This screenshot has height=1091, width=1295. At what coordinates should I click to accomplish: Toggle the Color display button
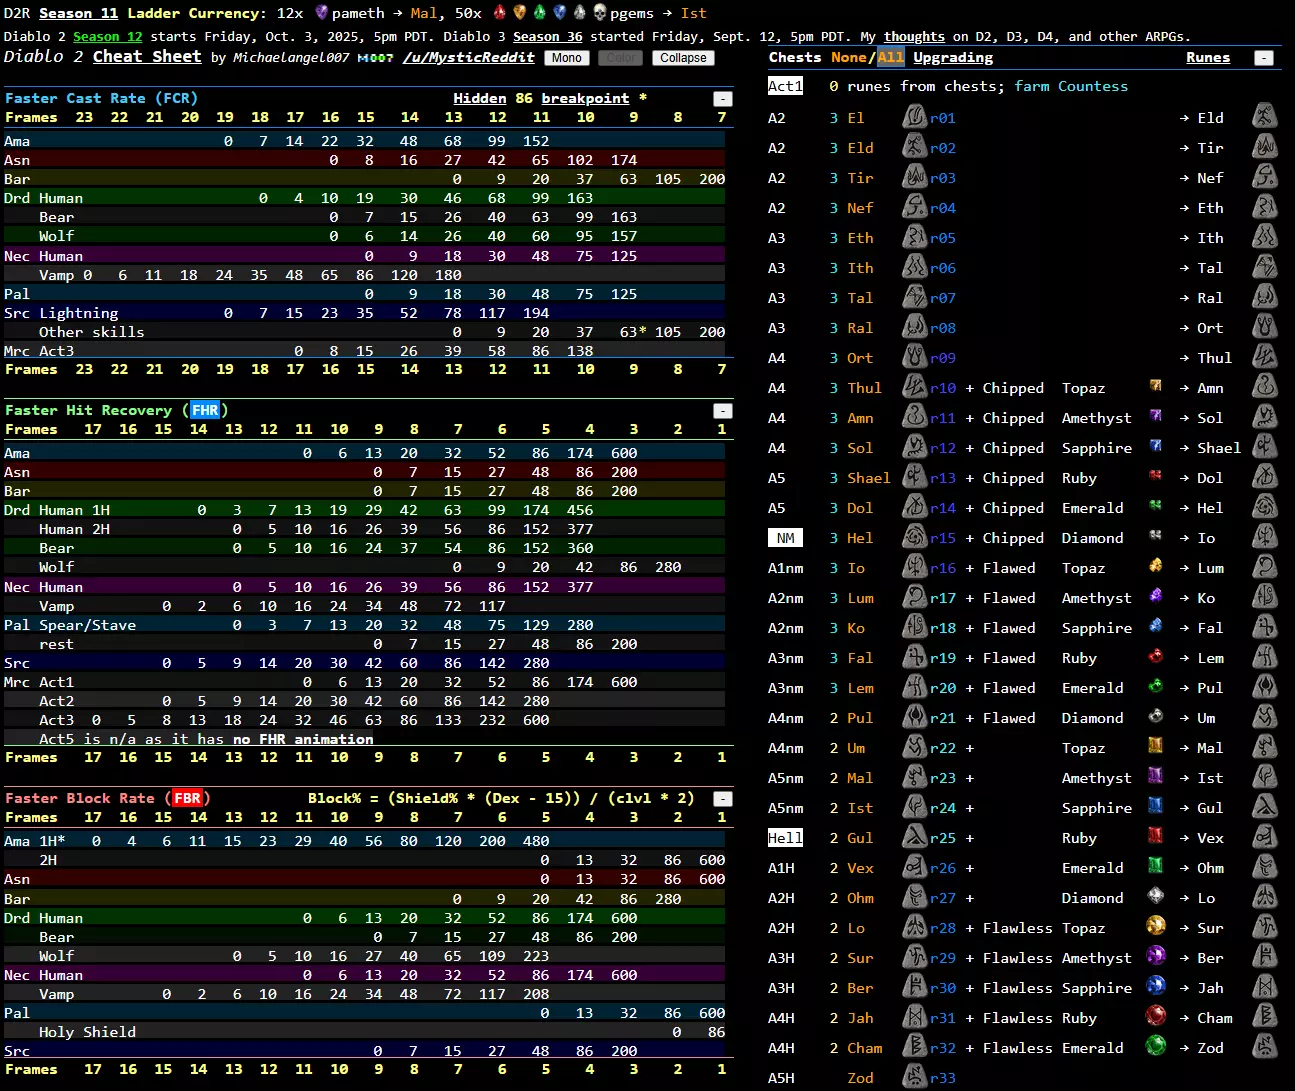tap(620, 58)
